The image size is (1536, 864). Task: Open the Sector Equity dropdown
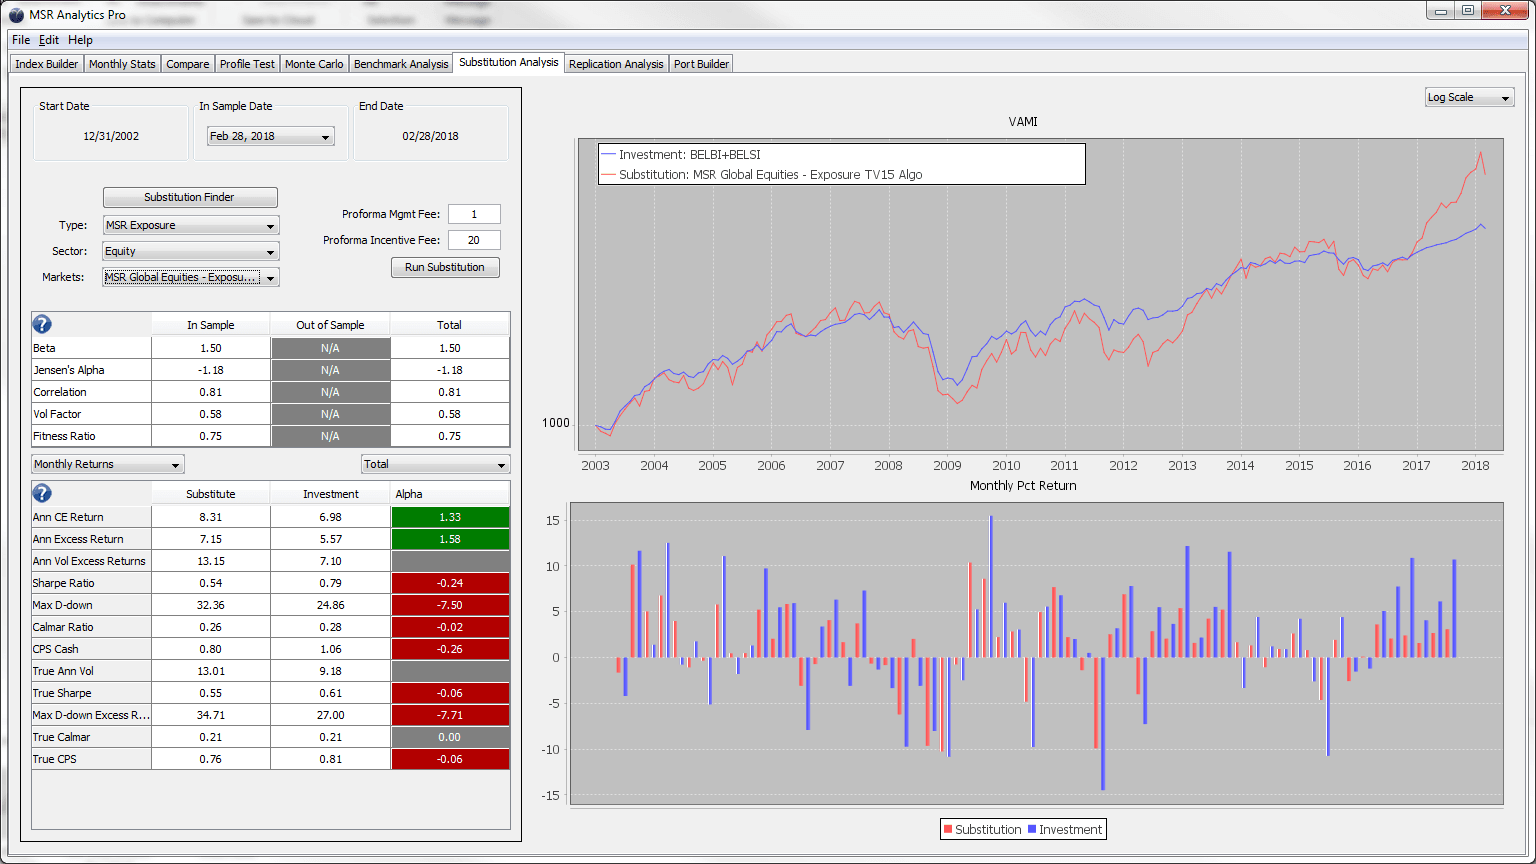191,252
